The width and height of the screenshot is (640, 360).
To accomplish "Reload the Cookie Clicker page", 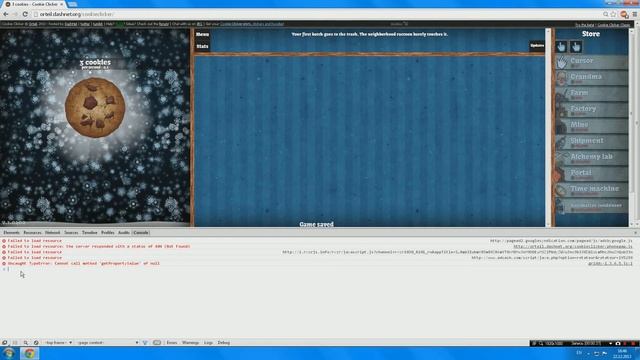I will [25, 14].
